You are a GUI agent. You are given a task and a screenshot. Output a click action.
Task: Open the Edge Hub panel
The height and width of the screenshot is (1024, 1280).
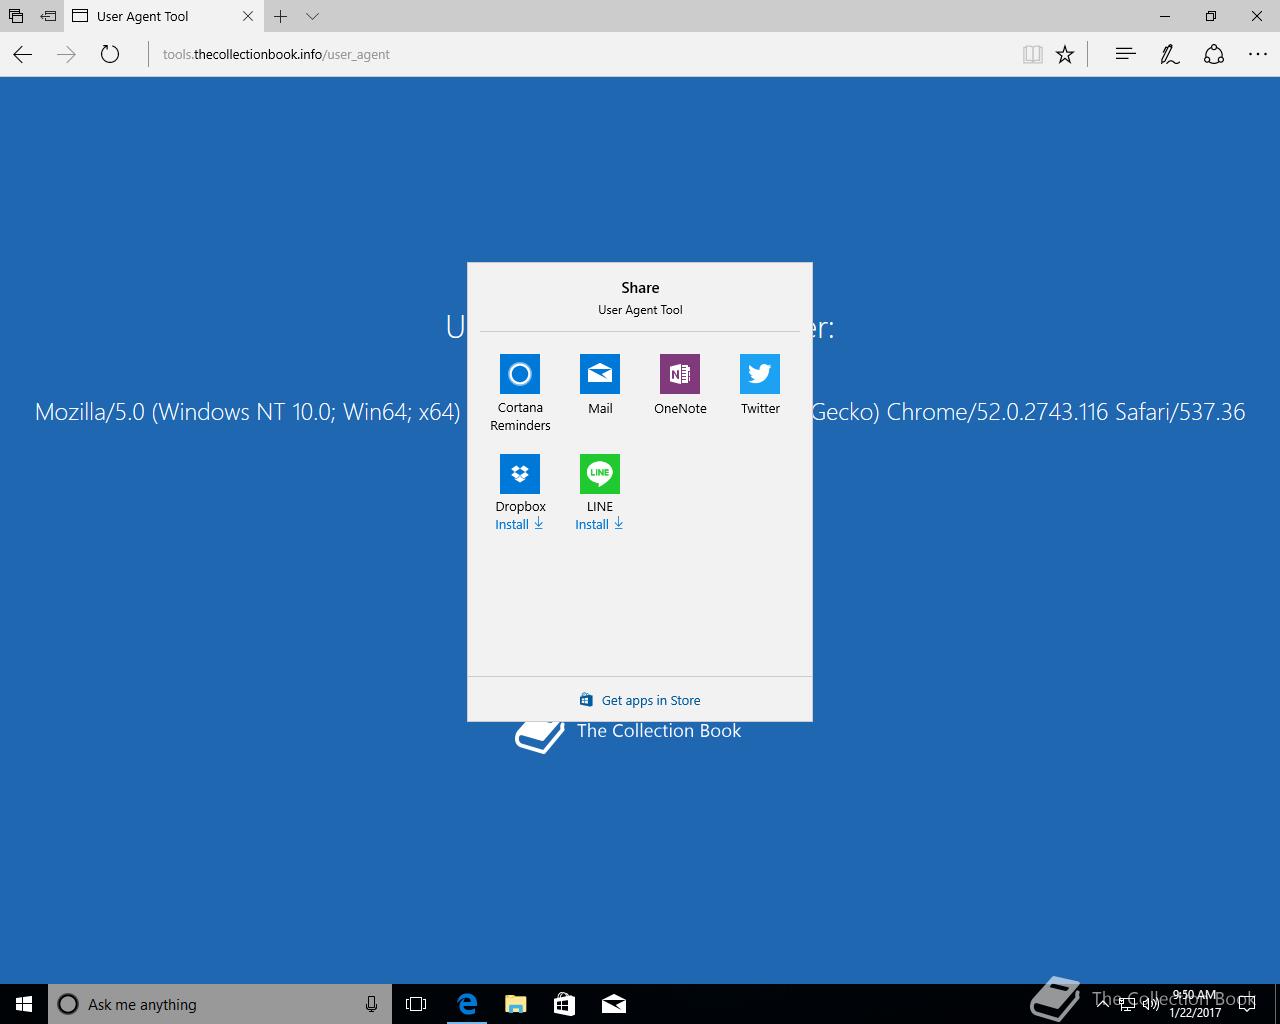click(x=1125, y=54)
